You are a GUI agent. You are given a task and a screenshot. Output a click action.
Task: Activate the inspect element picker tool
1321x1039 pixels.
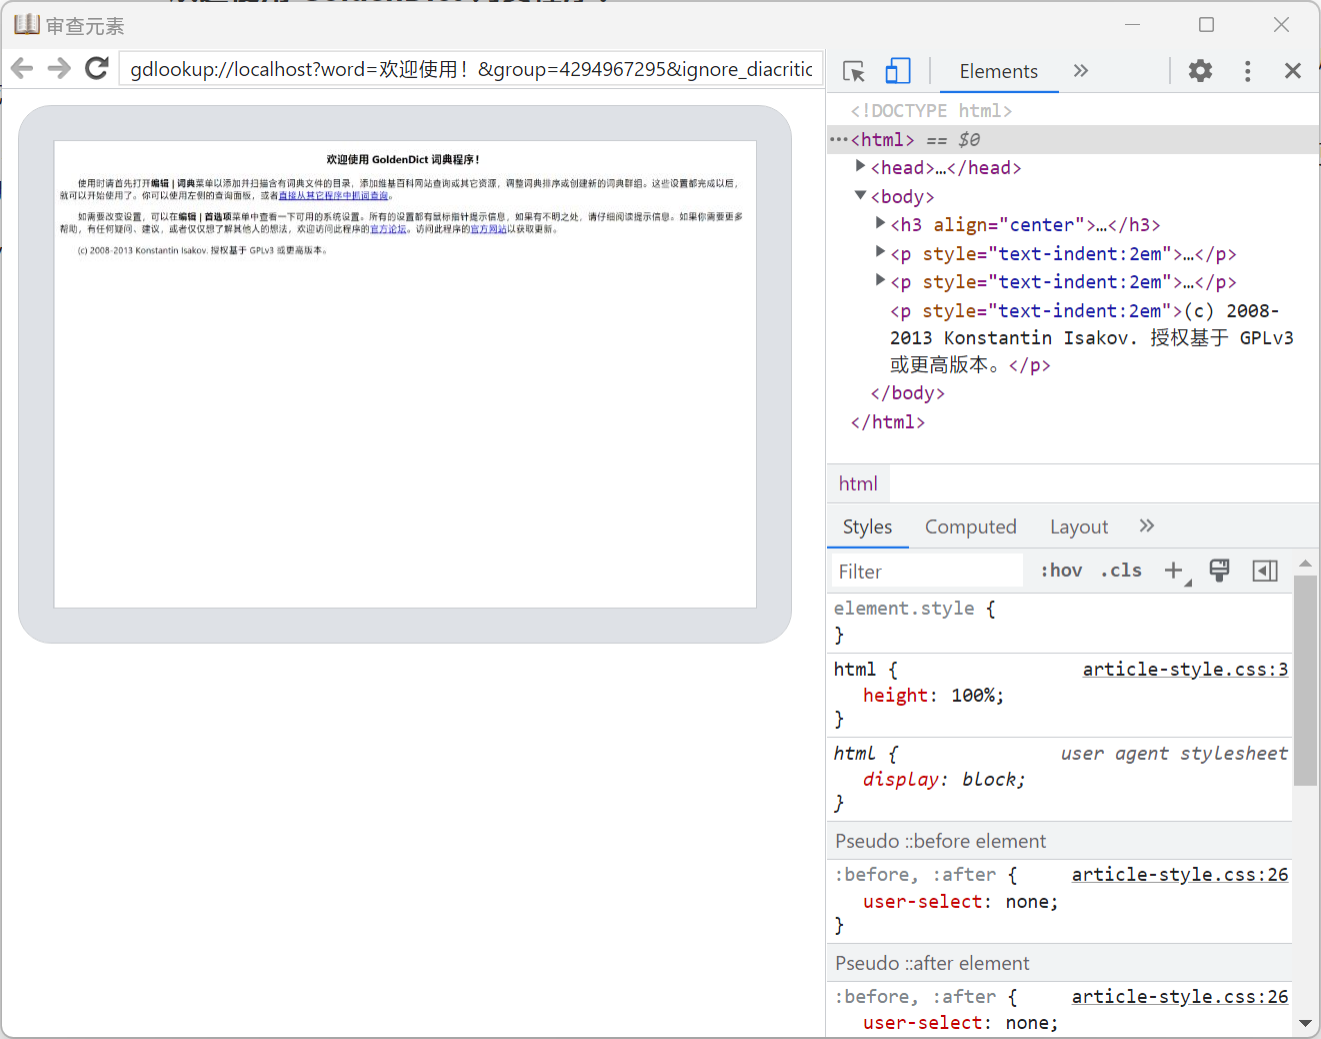coord(854,71)
